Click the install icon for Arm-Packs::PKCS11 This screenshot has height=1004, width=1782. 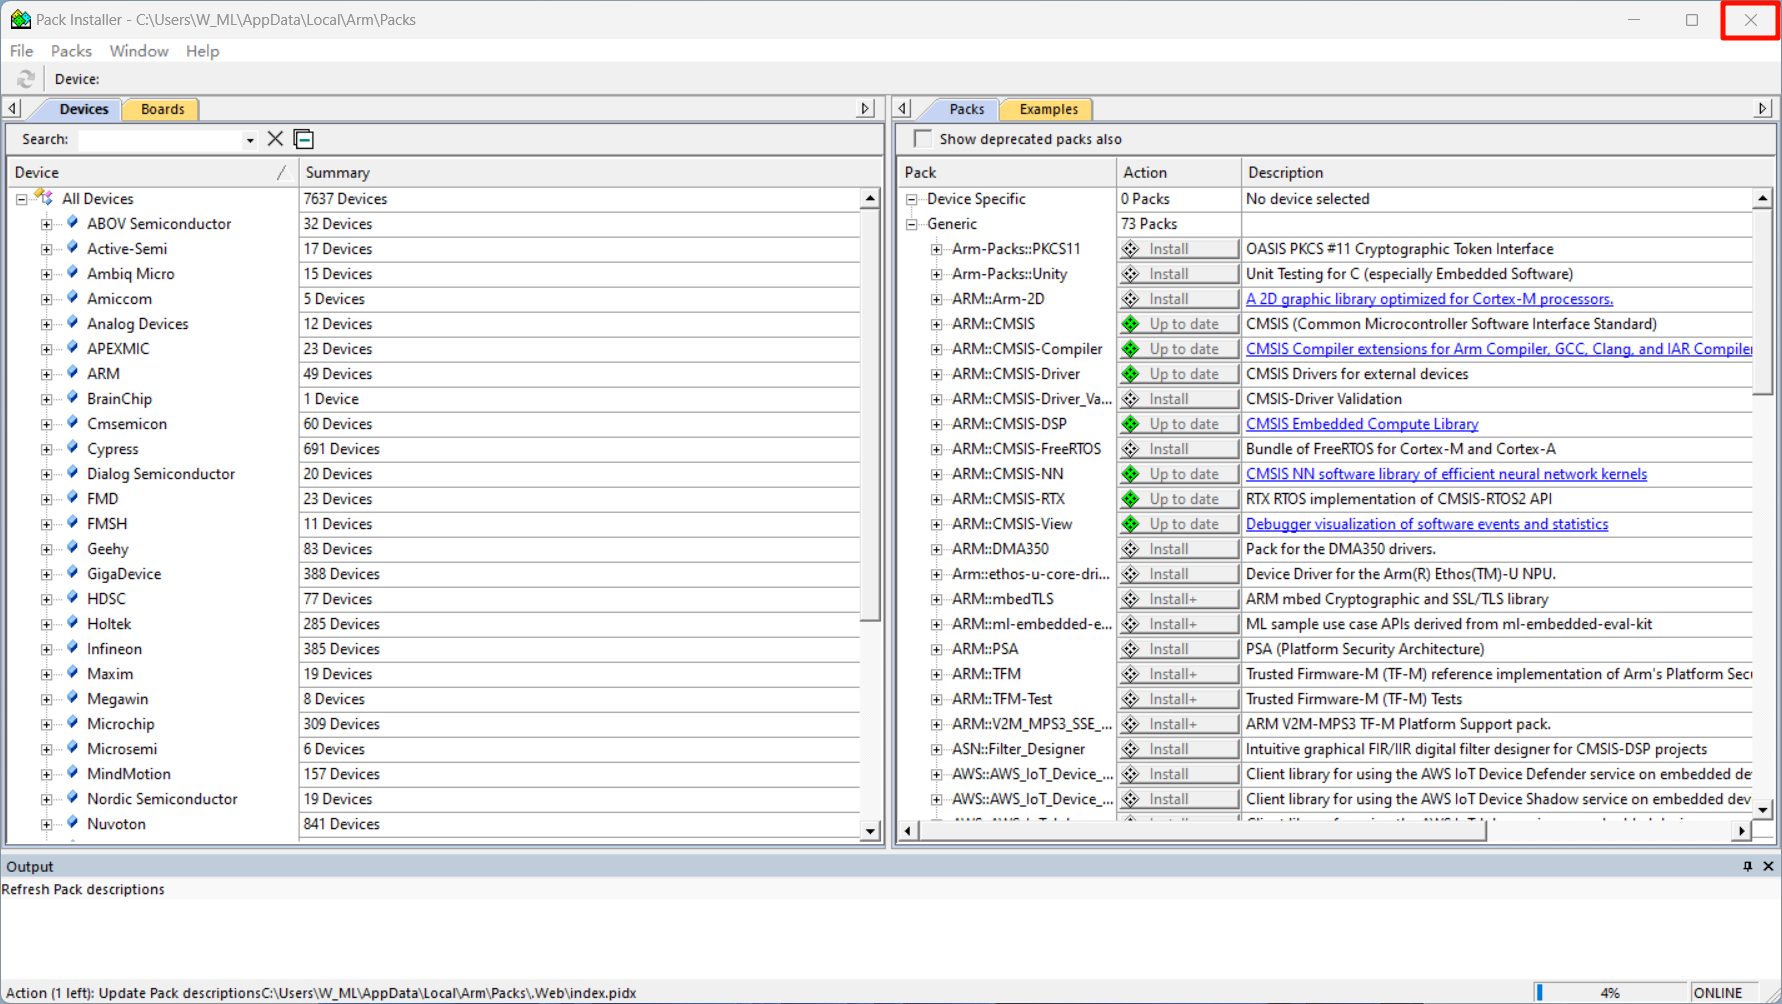click(x=1131, y=249)
